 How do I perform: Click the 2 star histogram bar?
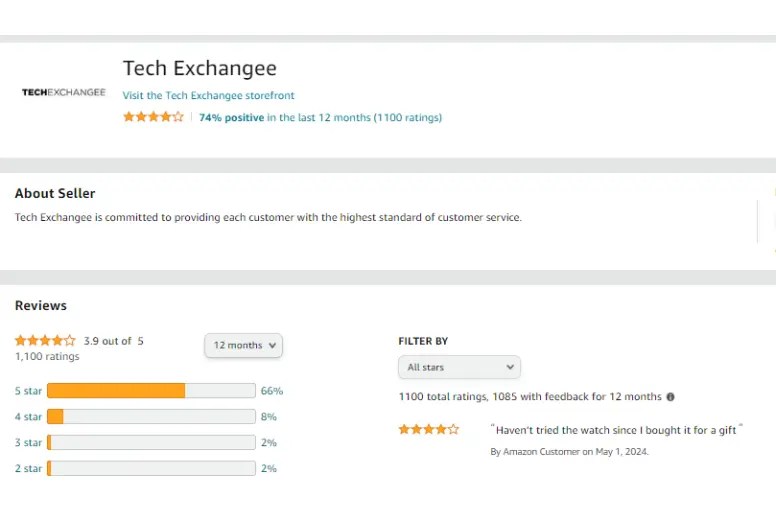[x=151, y=469]
